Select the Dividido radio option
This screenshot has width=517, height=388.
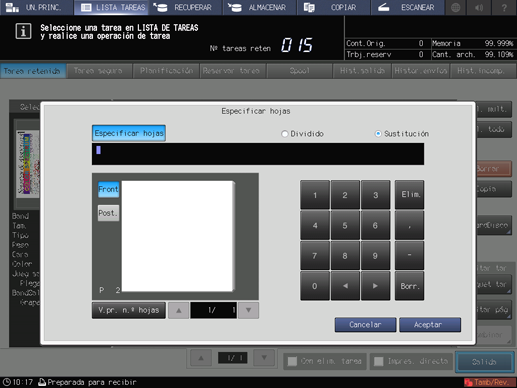coord(284,134)
